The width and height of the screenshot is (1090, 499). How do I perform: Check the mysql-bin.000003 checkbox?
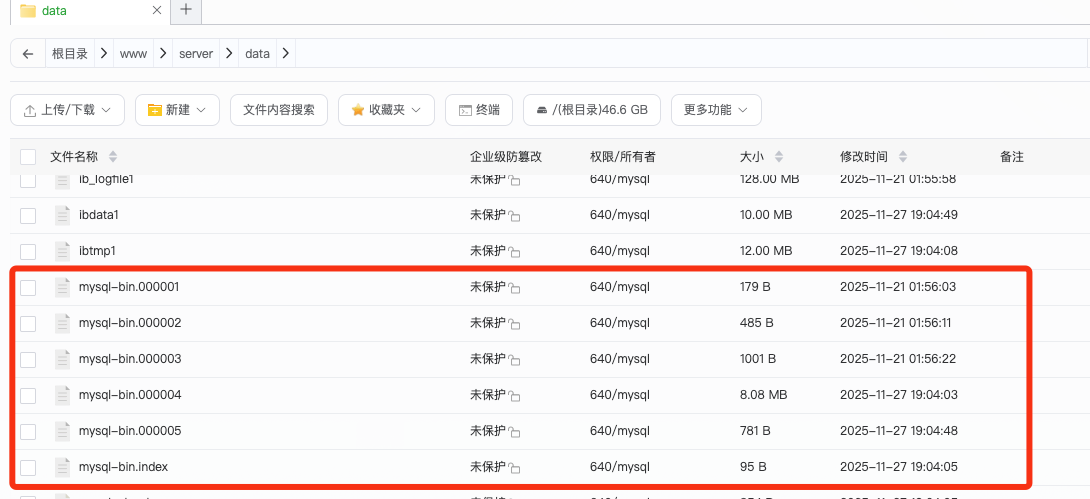(x=28, y=359)
